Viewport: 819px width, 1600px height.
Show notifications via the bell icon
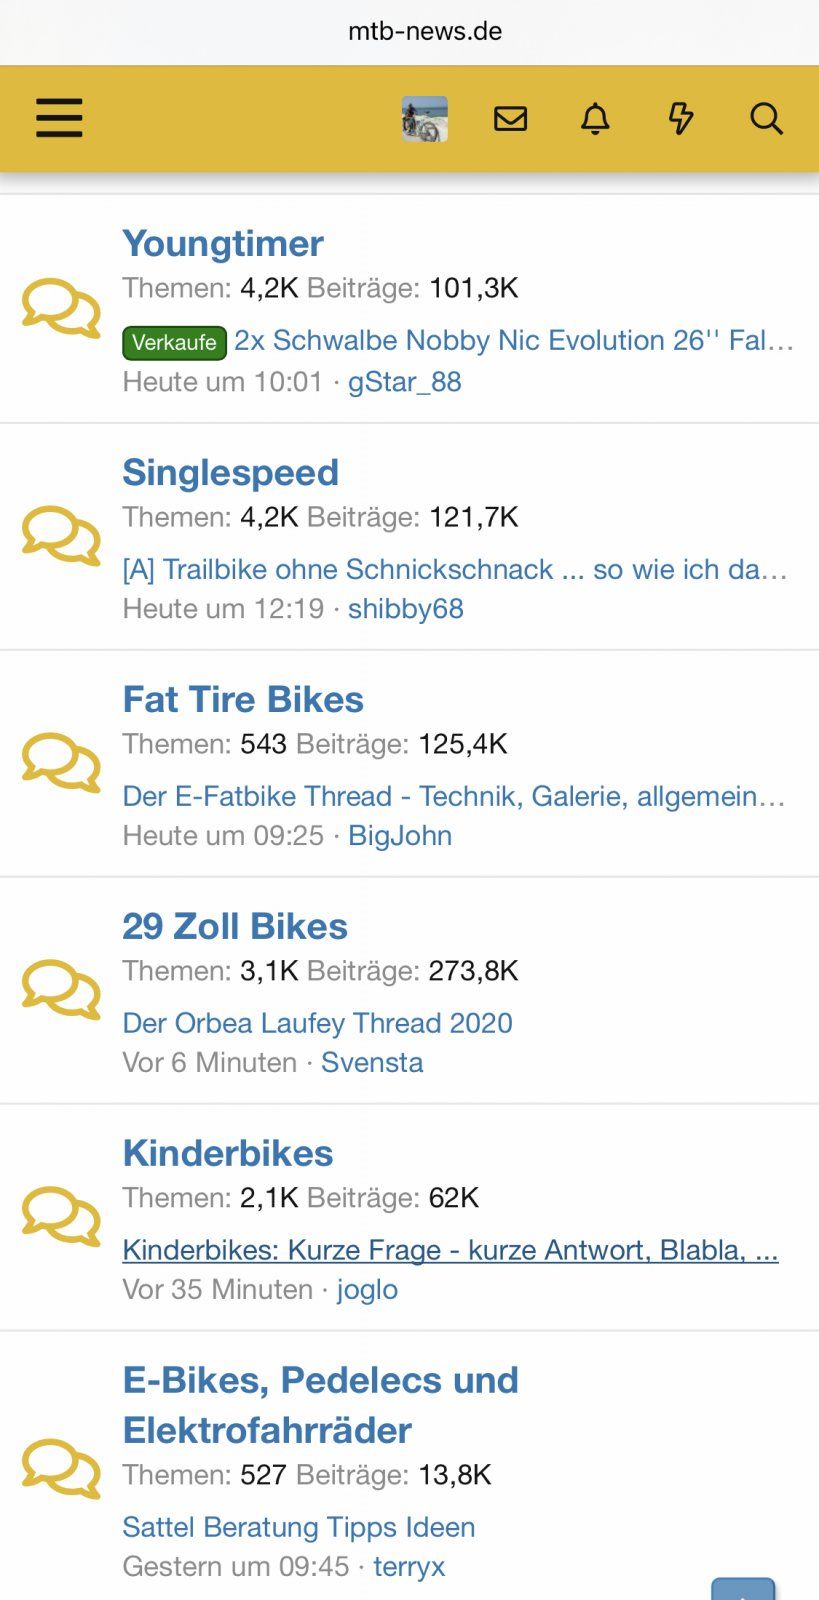coord(595,119)
